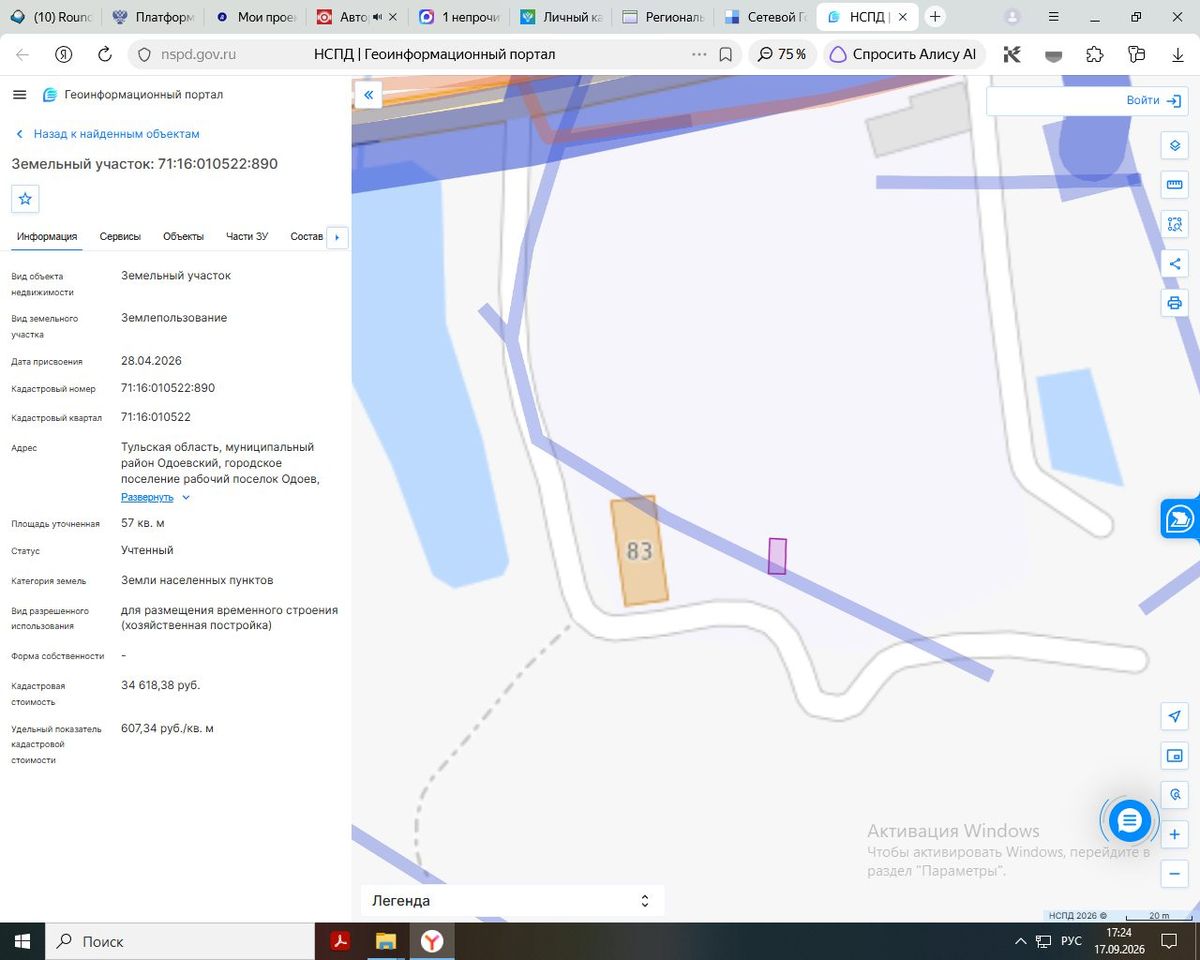Click the status value Учтенный
The width and height of the screenshot is (1200, 960).
click(x=147, y=550)
